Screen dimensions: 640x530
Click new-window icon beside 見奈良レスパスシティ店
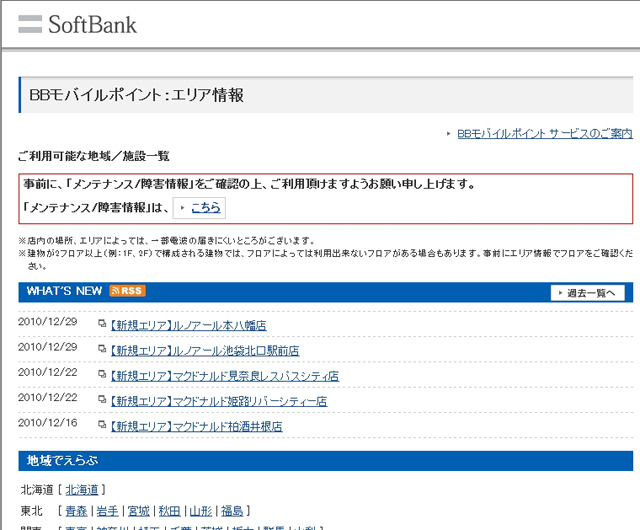pos(102,374)
